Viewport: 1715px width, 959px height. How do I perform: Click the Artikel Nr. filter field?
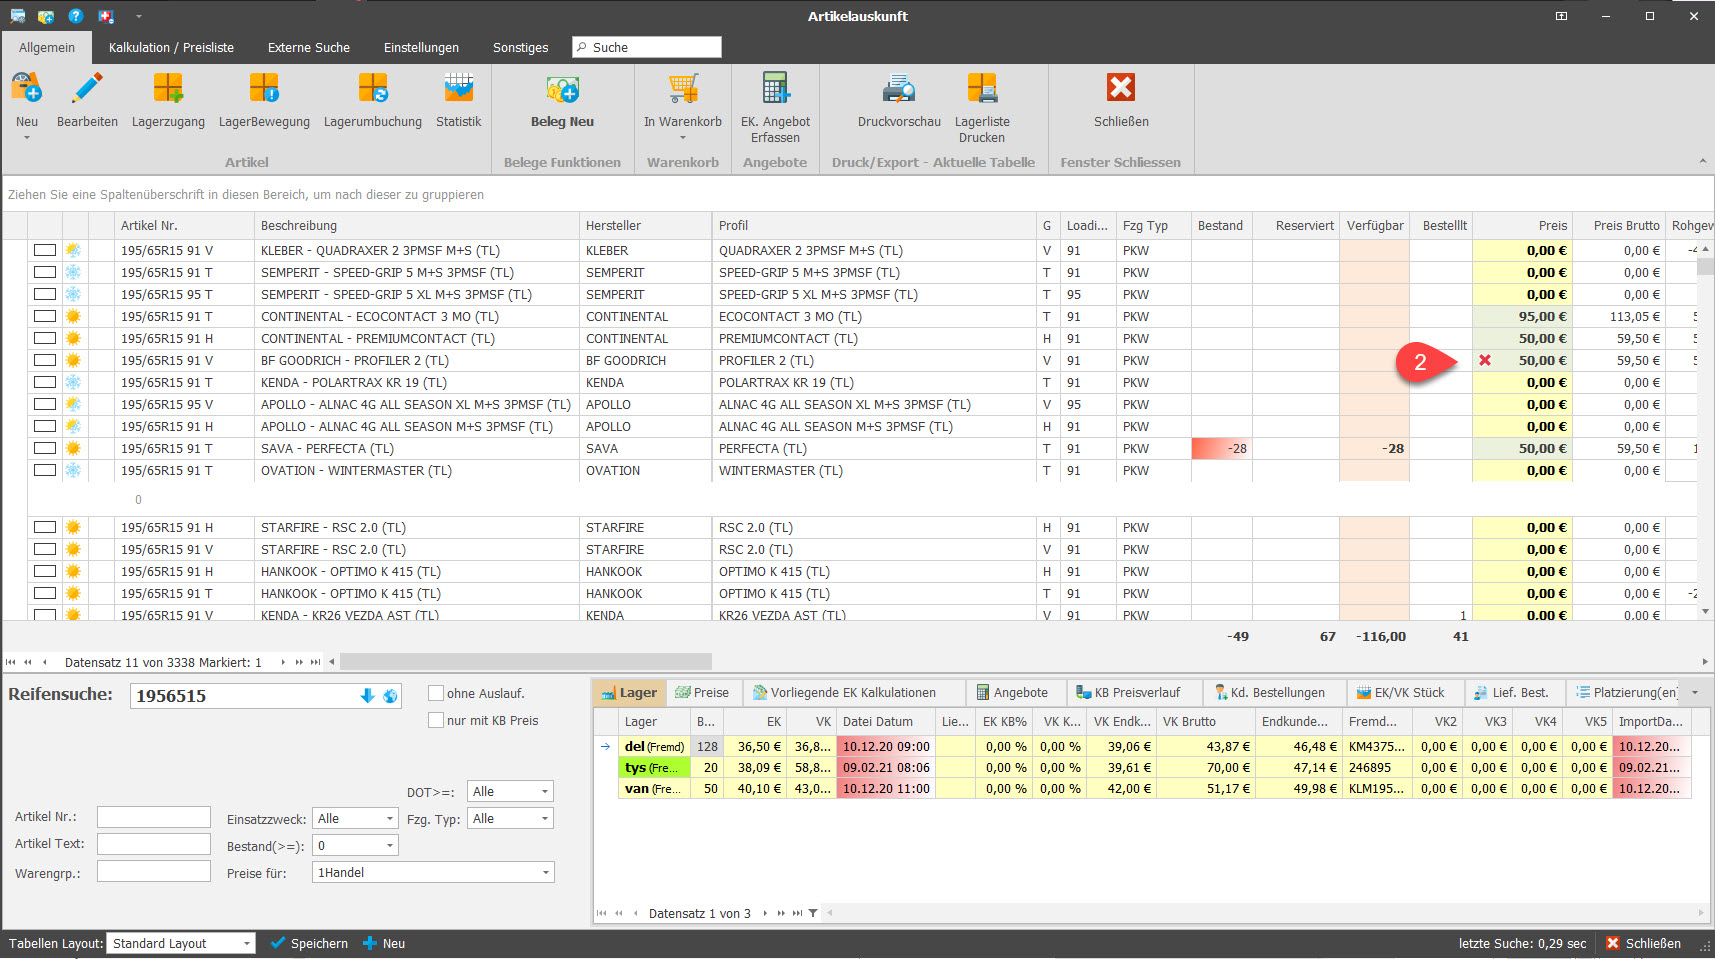[x=154, y=817]
